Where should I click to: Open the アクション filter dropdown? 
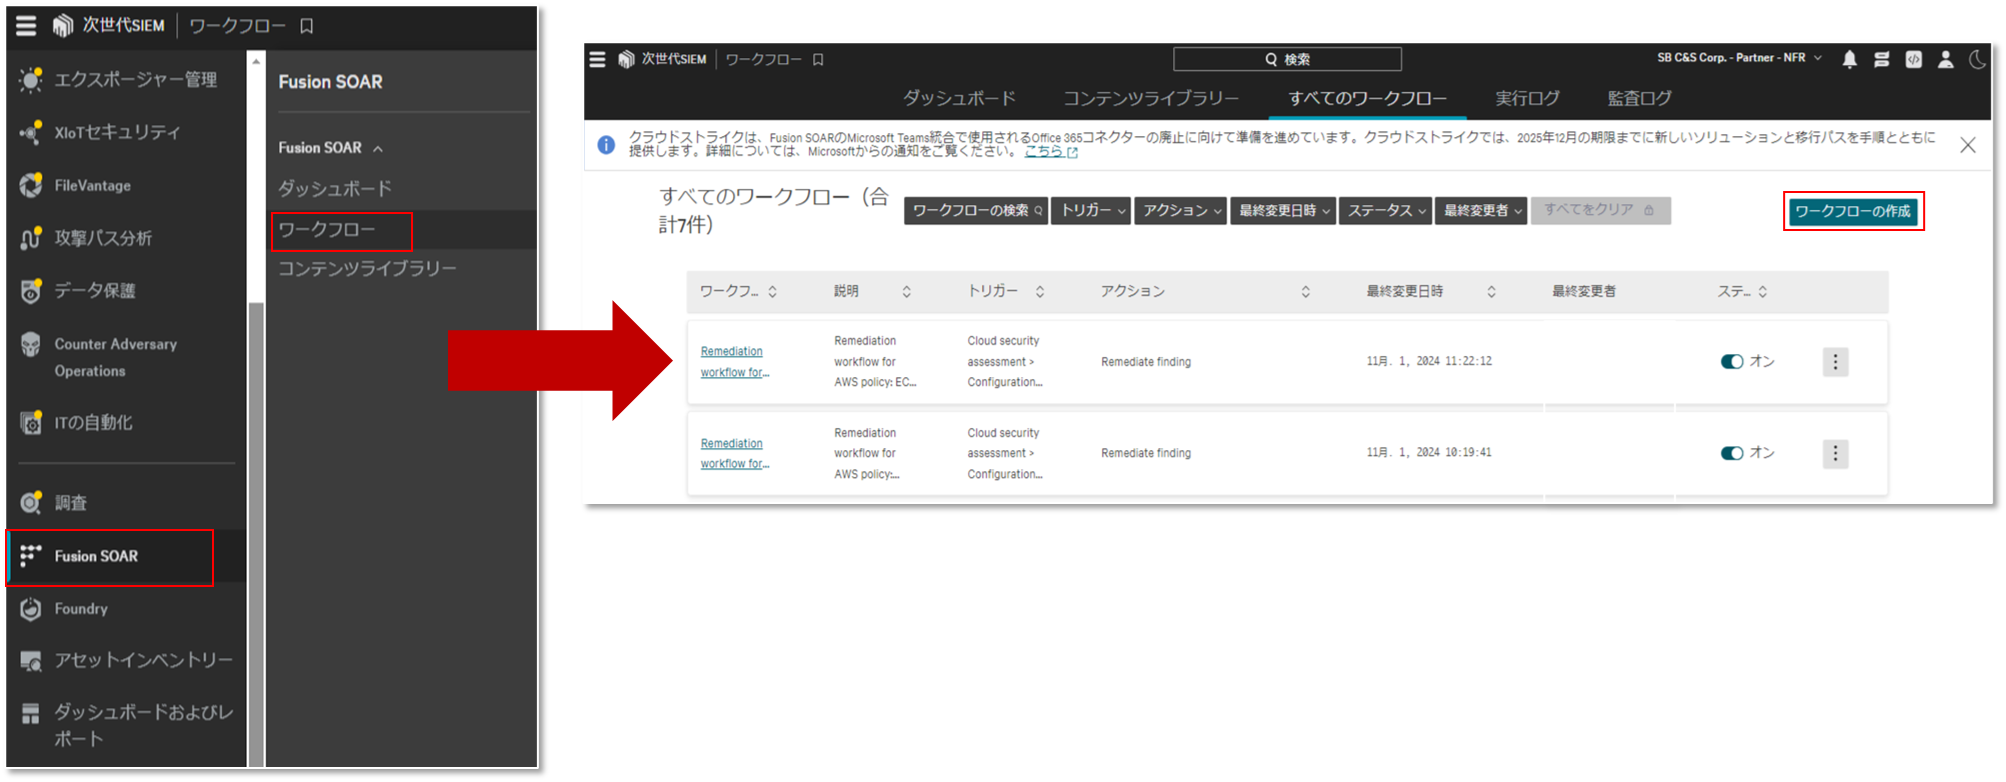(1181, 211)
